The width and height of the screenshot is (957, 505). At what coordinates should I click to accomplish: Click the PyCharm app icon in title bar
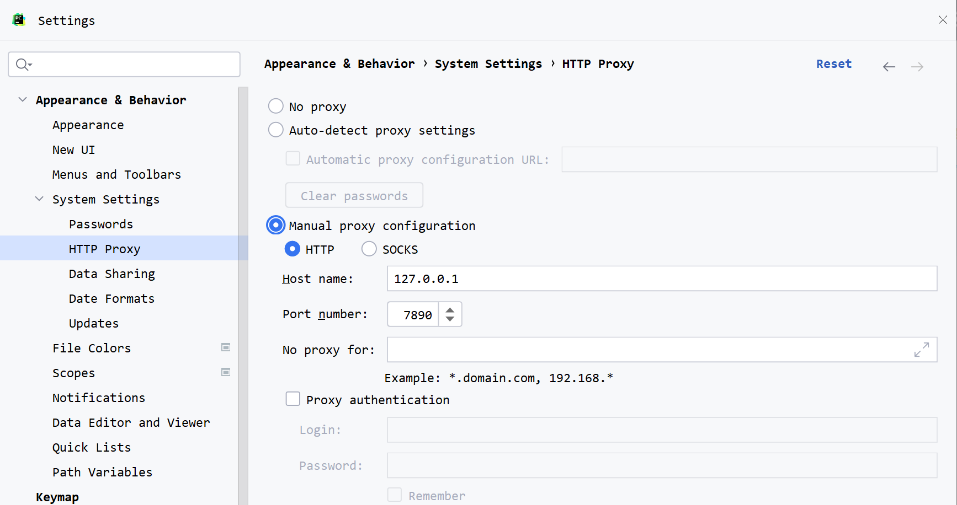[x=19, y=20]
